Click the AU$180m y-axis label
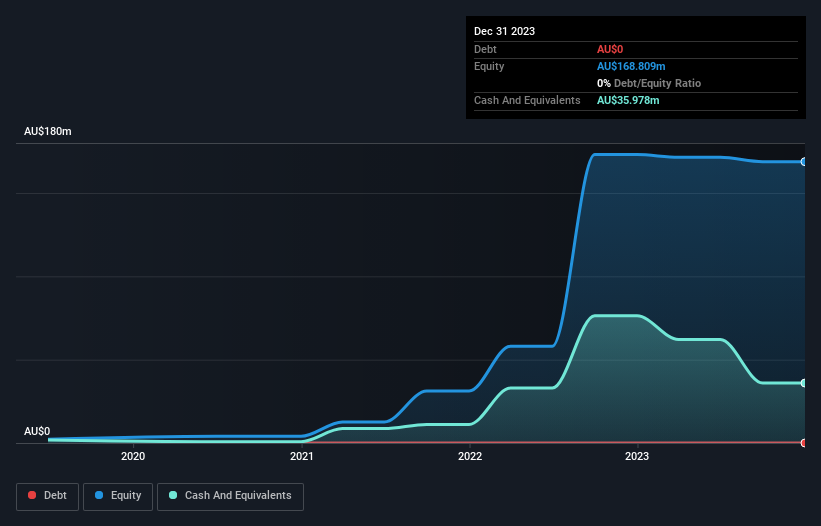The height and width of the screenshot is (526, 821). 48,131
